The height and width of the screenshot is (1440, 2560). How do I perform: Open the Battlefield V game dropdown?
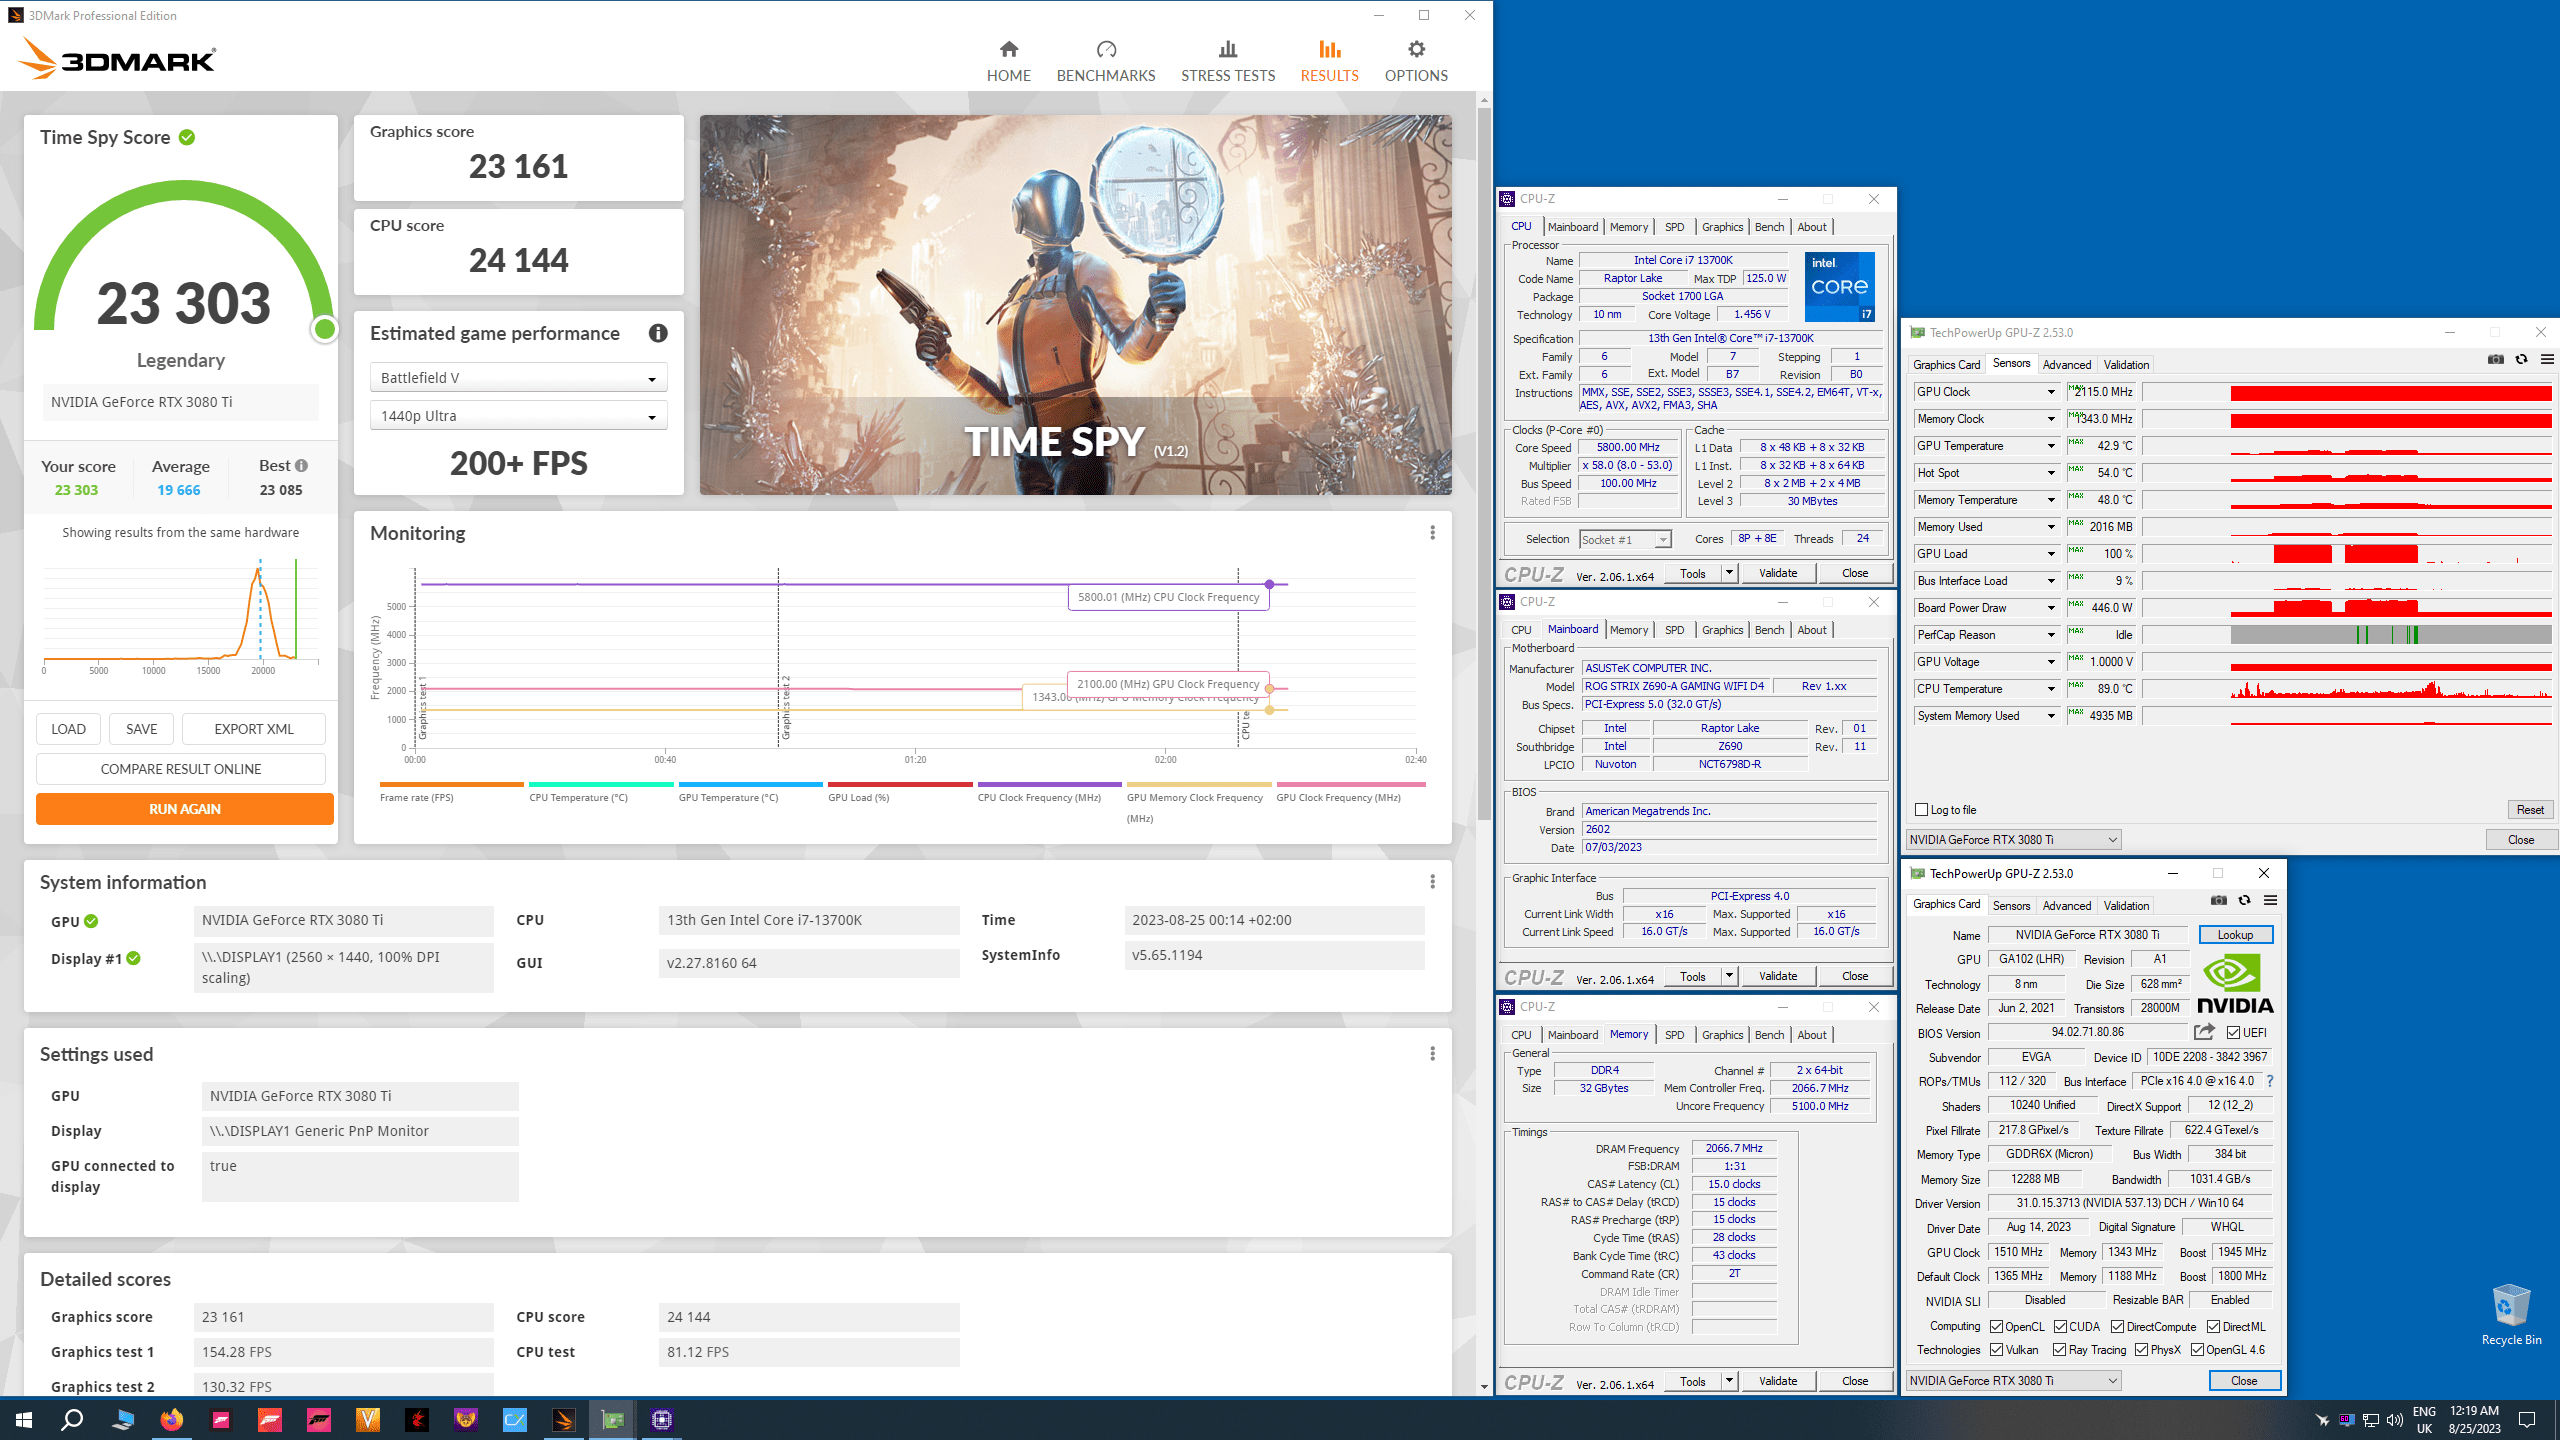pyautogui.click(x=518, y=377)
